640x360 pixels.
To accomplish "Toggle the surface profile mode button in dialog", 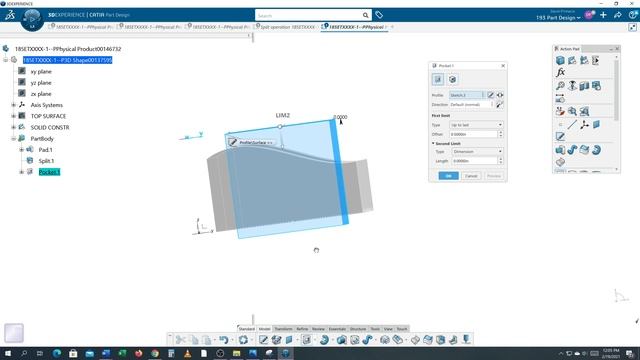I will tap(452, 79).
